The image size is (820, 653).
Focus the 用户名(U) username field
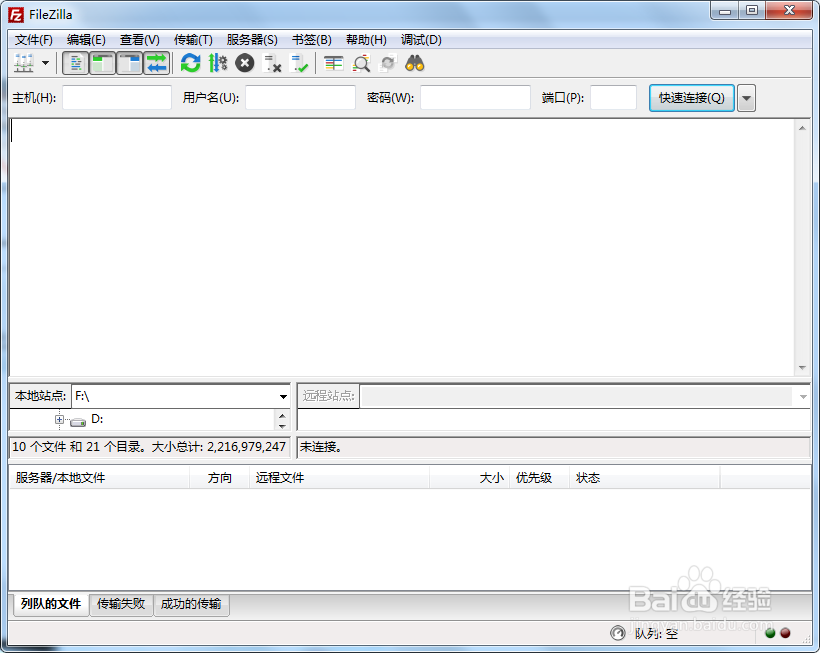point(300,98)
